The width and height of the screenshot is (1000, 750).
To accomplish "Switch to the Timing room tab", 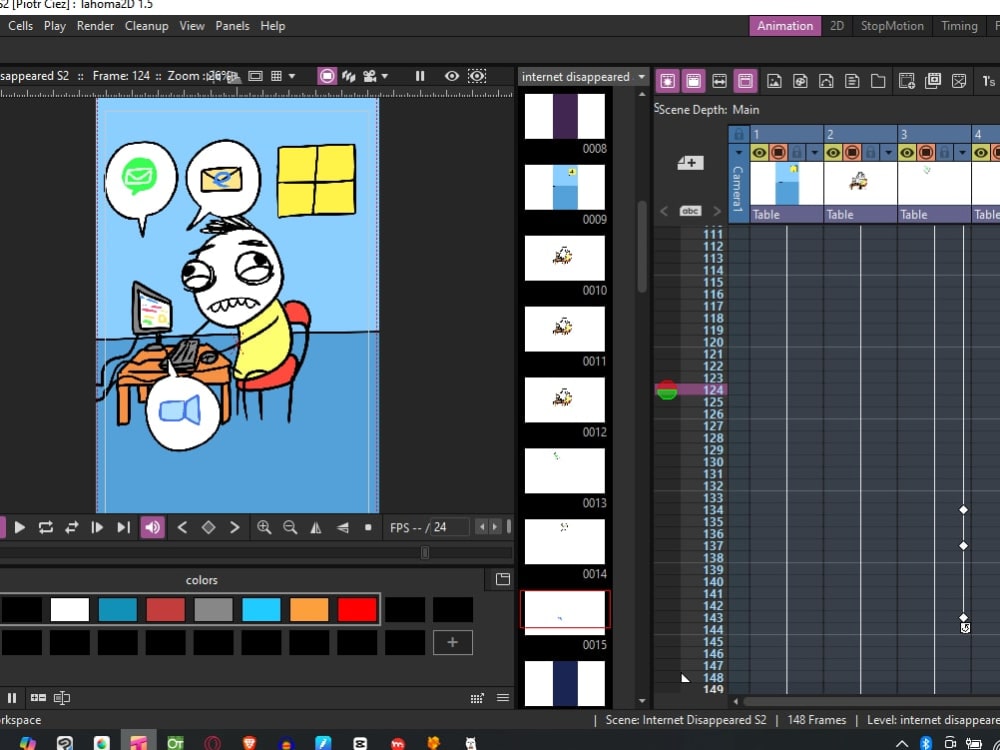I will (x=959, y=26).
